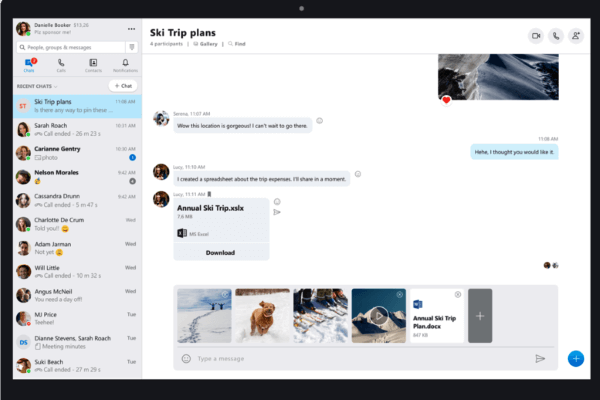Click the blue plus add button
This screenshot has height=400, width=600.
[576, 359]
